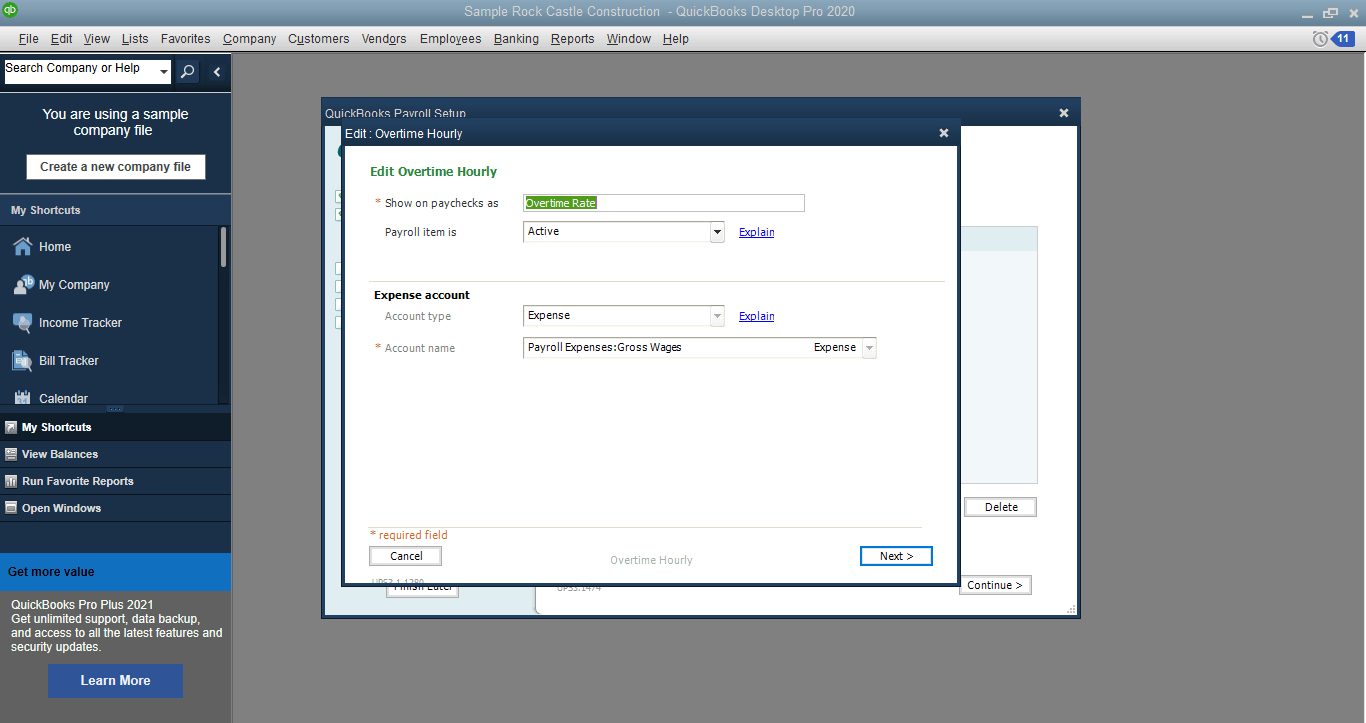Open the Account type dropdown arrow
This screenshot has width=1366, height=723.
(x=717, y=316)
